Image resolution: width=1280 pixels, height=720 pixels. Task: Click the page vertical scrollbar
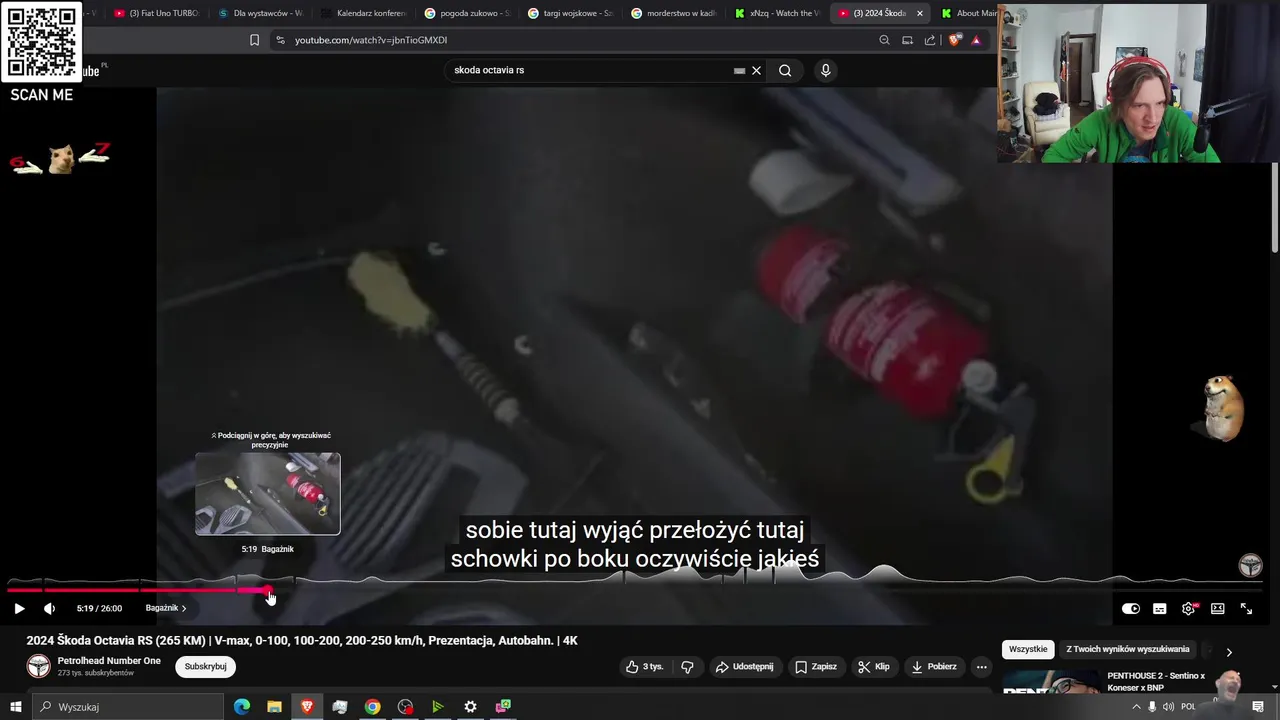coord(1274,207)
